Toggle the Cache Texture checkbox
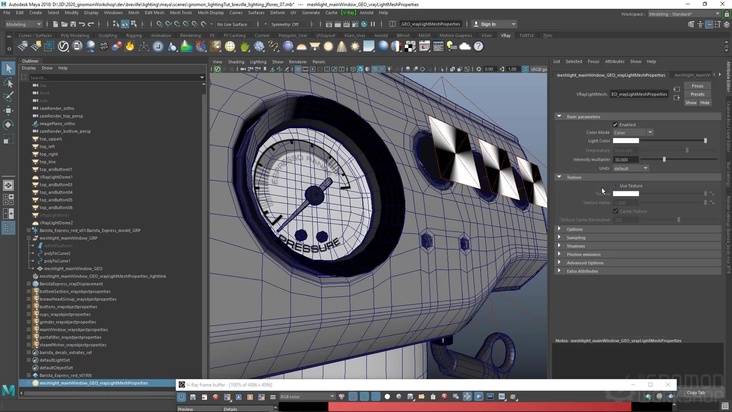 [x=617, y=211]
